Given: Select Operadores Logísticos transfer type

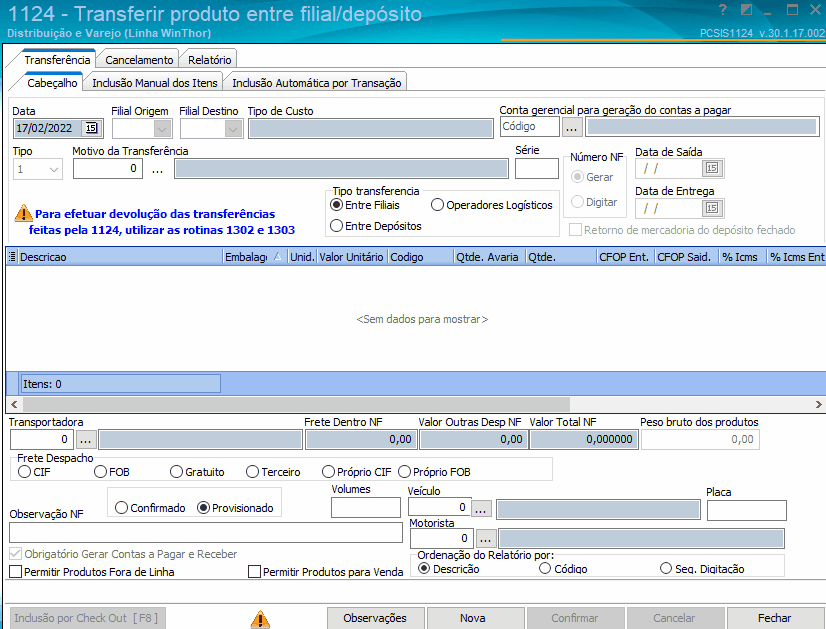Looking at the screenshot, I should [491, 205].
